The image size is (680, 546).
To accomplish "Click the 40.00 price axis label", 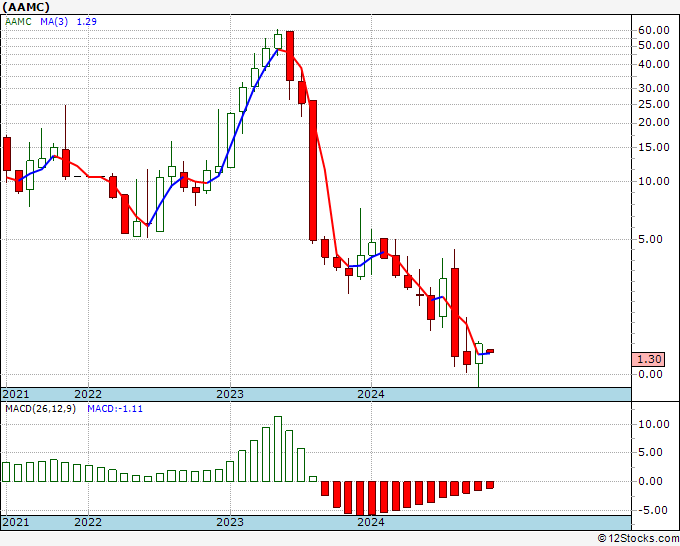I will (x=654, y=64).
